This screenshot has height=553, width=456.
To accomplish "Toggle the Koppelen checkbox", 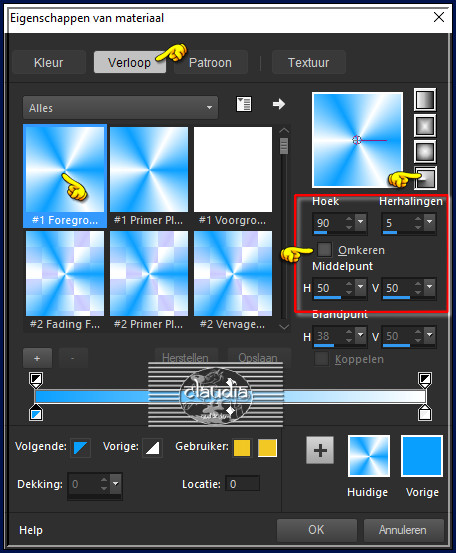I will click(321, 359).
